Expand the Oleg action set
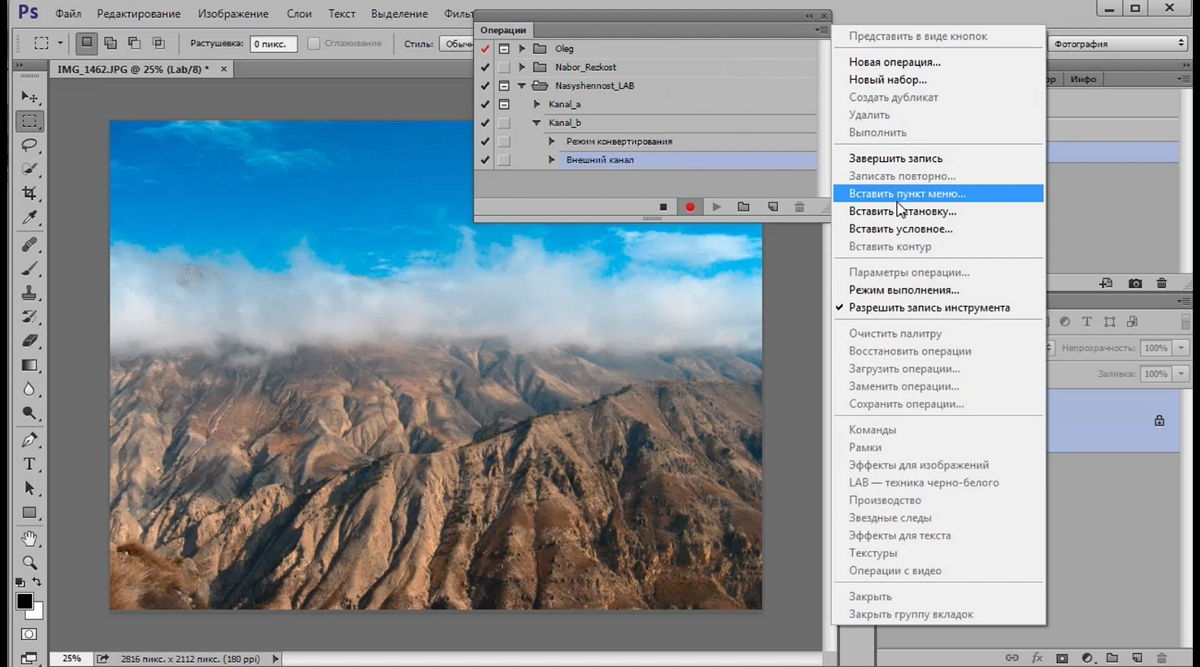Viewport: 1200px width, 667px height. [x=522, y=49]
